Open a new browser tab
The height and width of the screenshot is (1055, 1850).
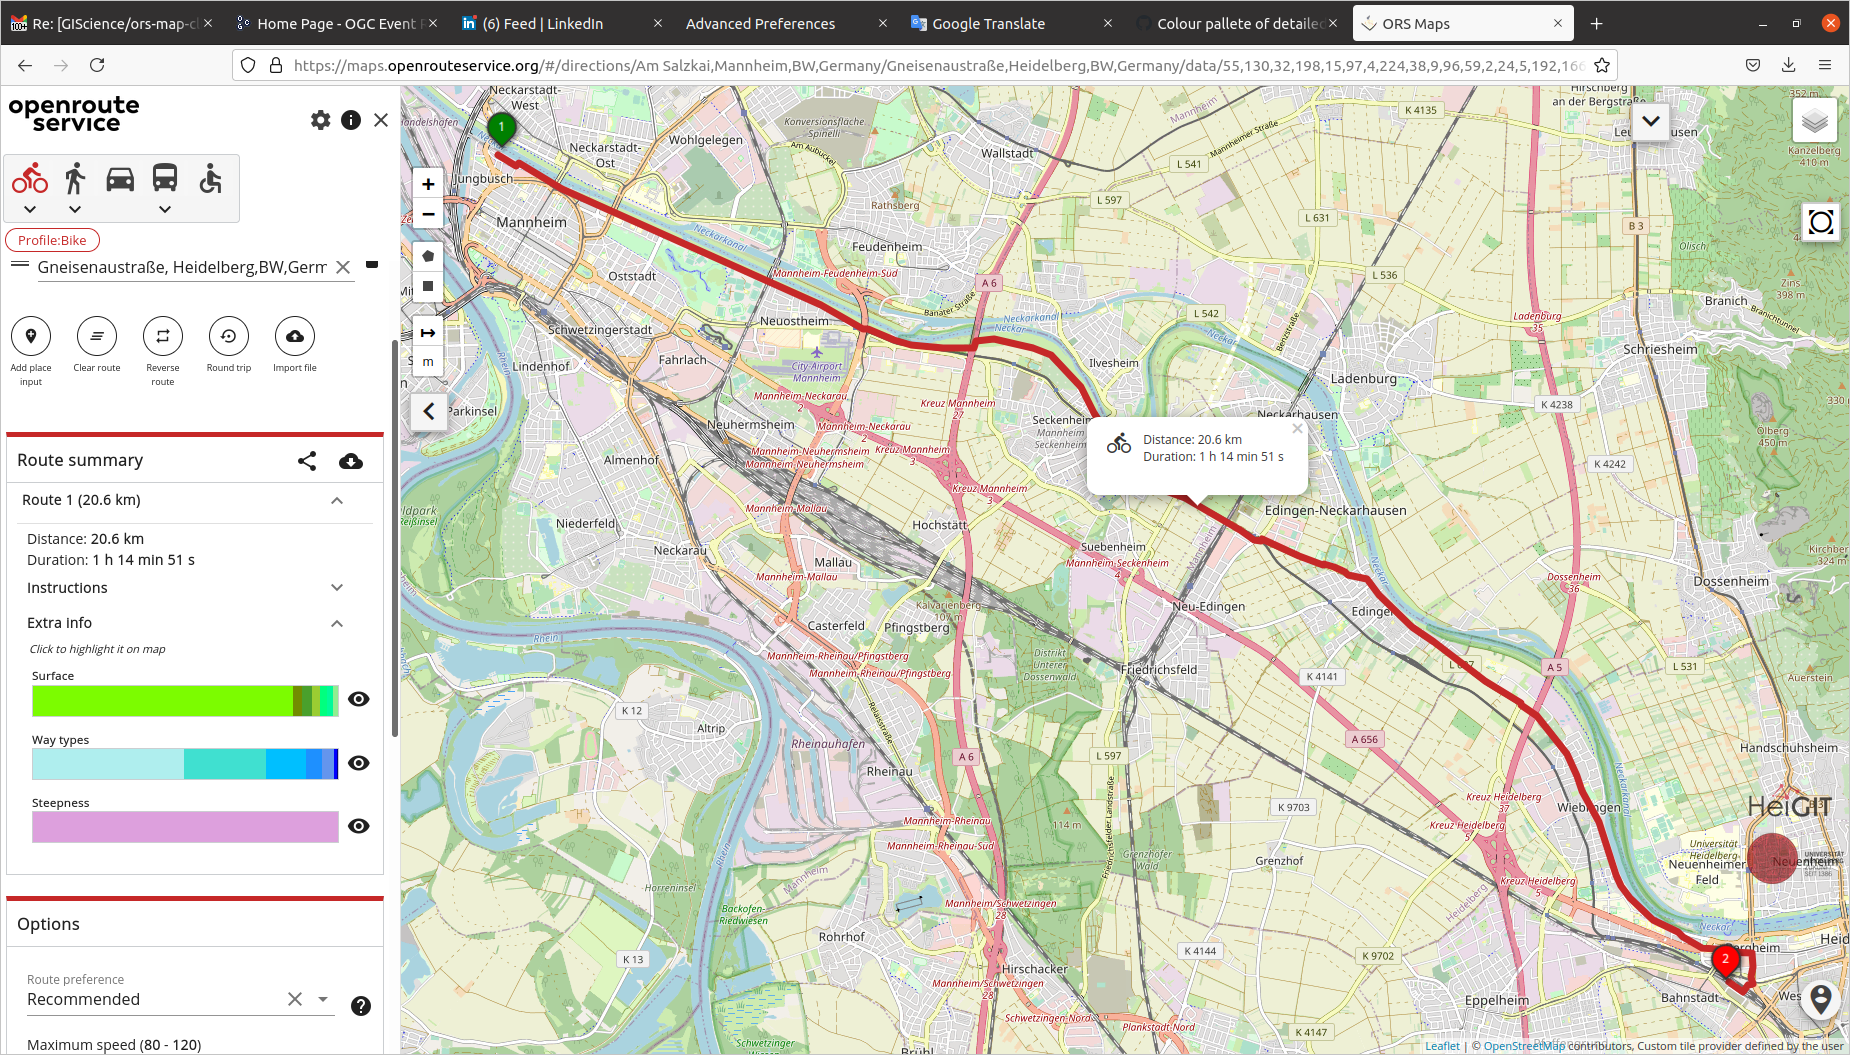1596,23
